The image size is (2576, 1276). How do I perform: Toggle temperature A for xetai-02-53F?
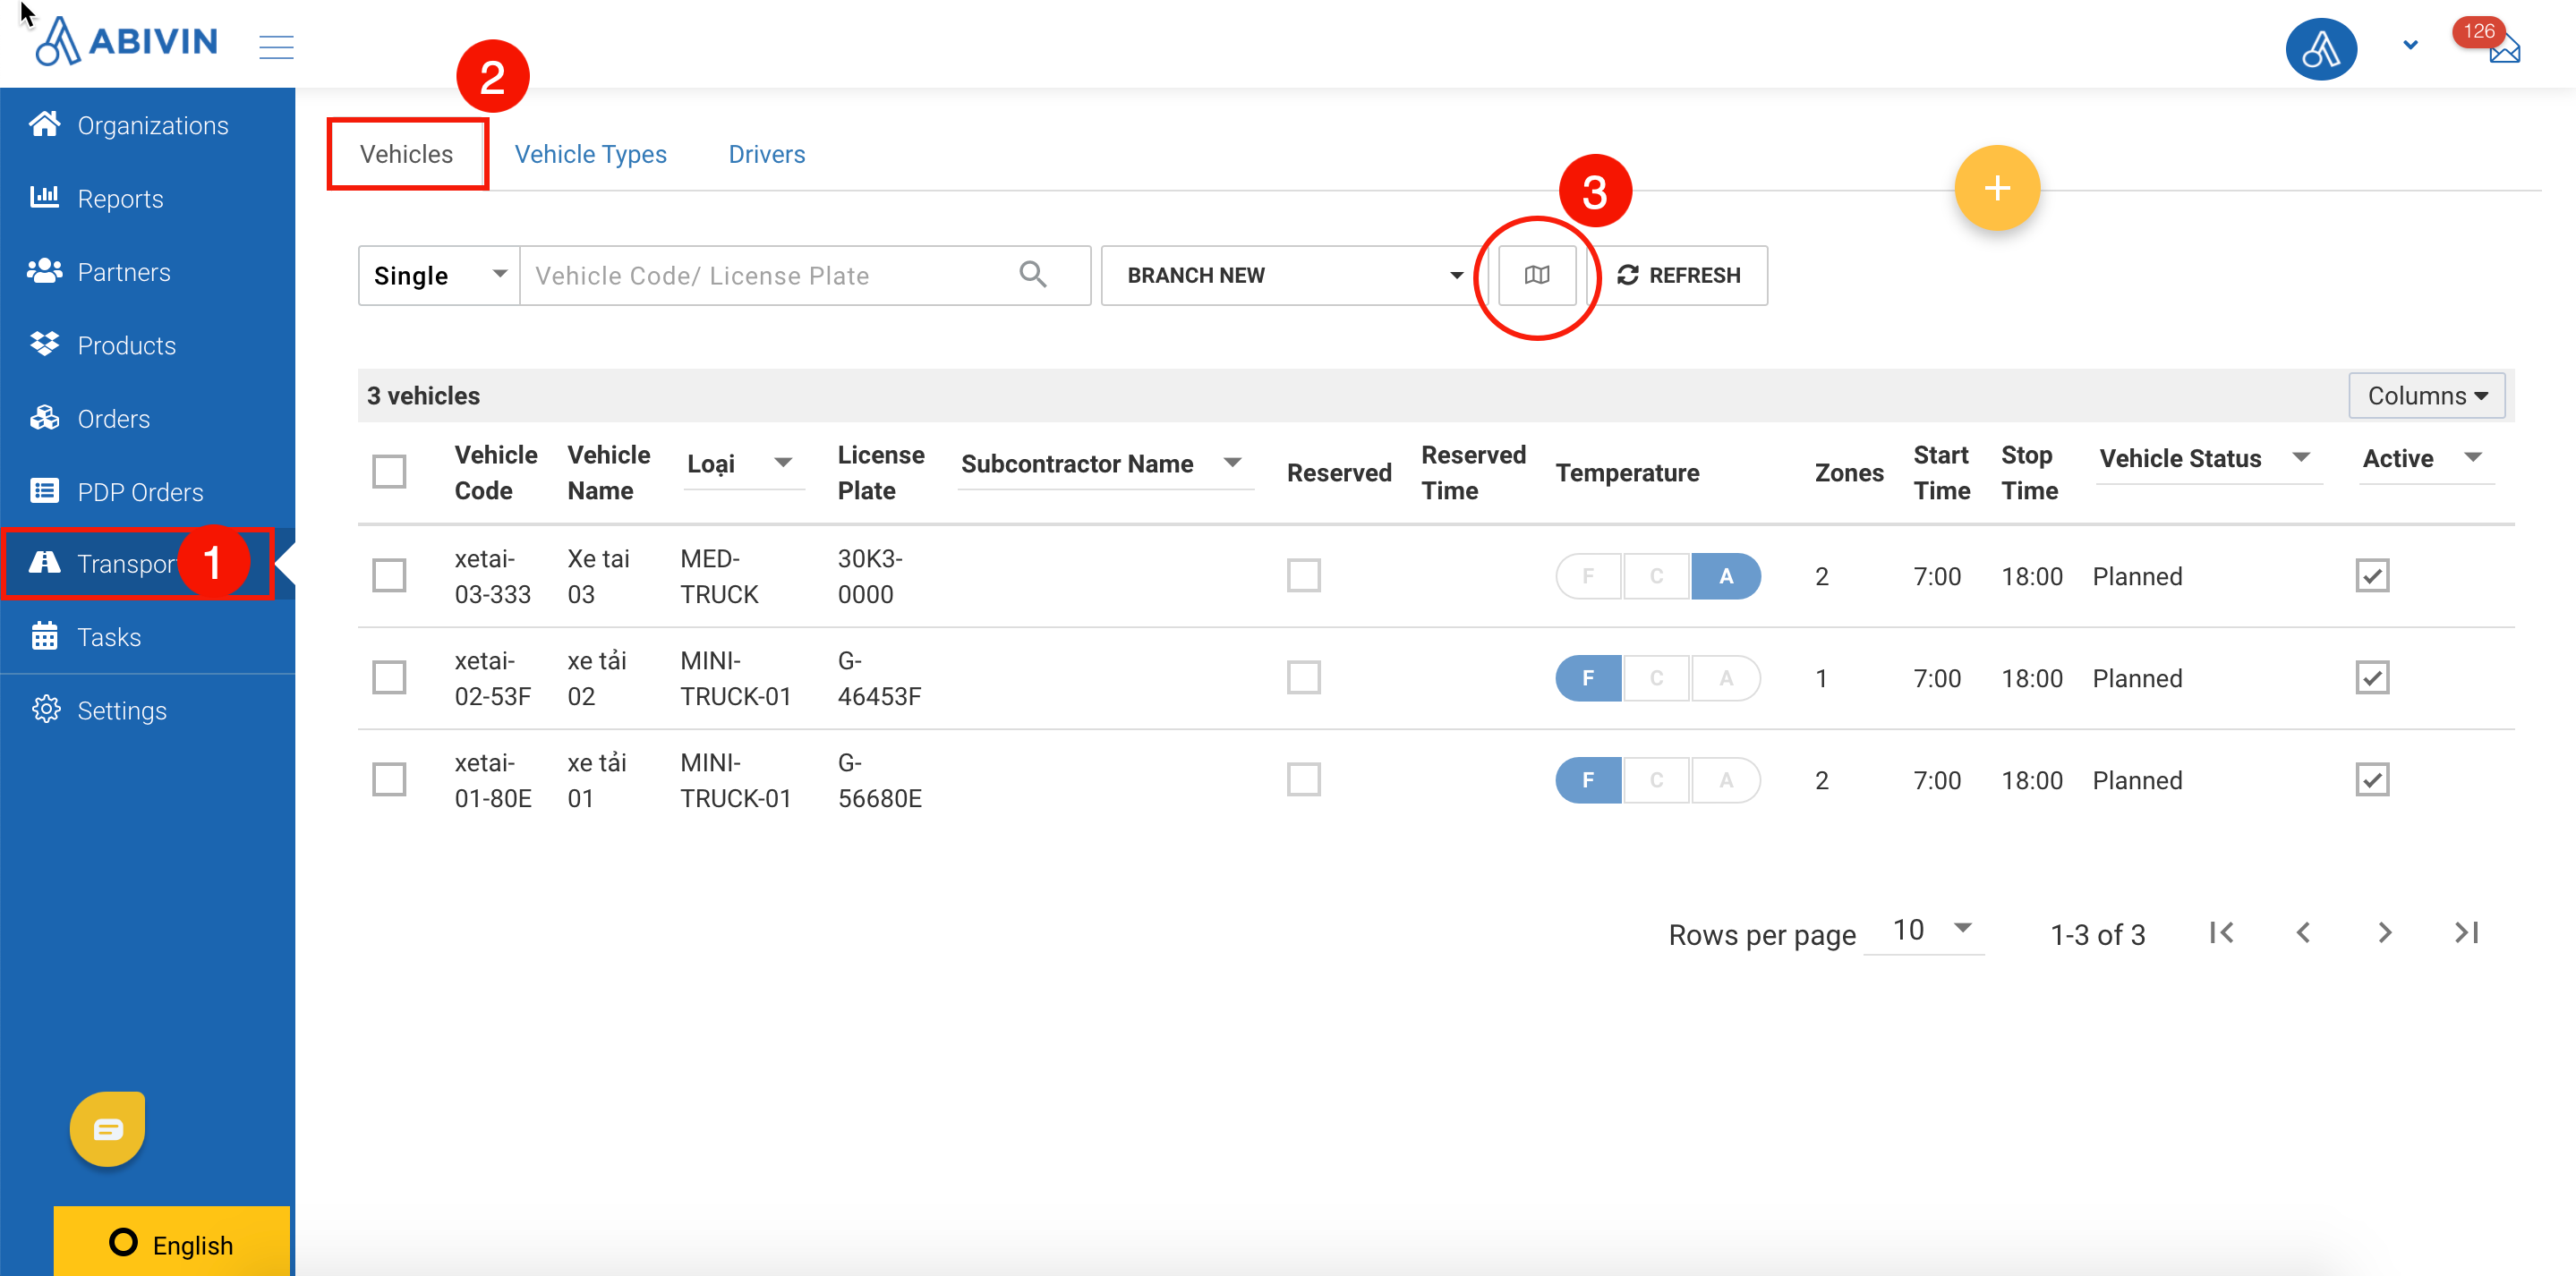(x=1726, y=678)
